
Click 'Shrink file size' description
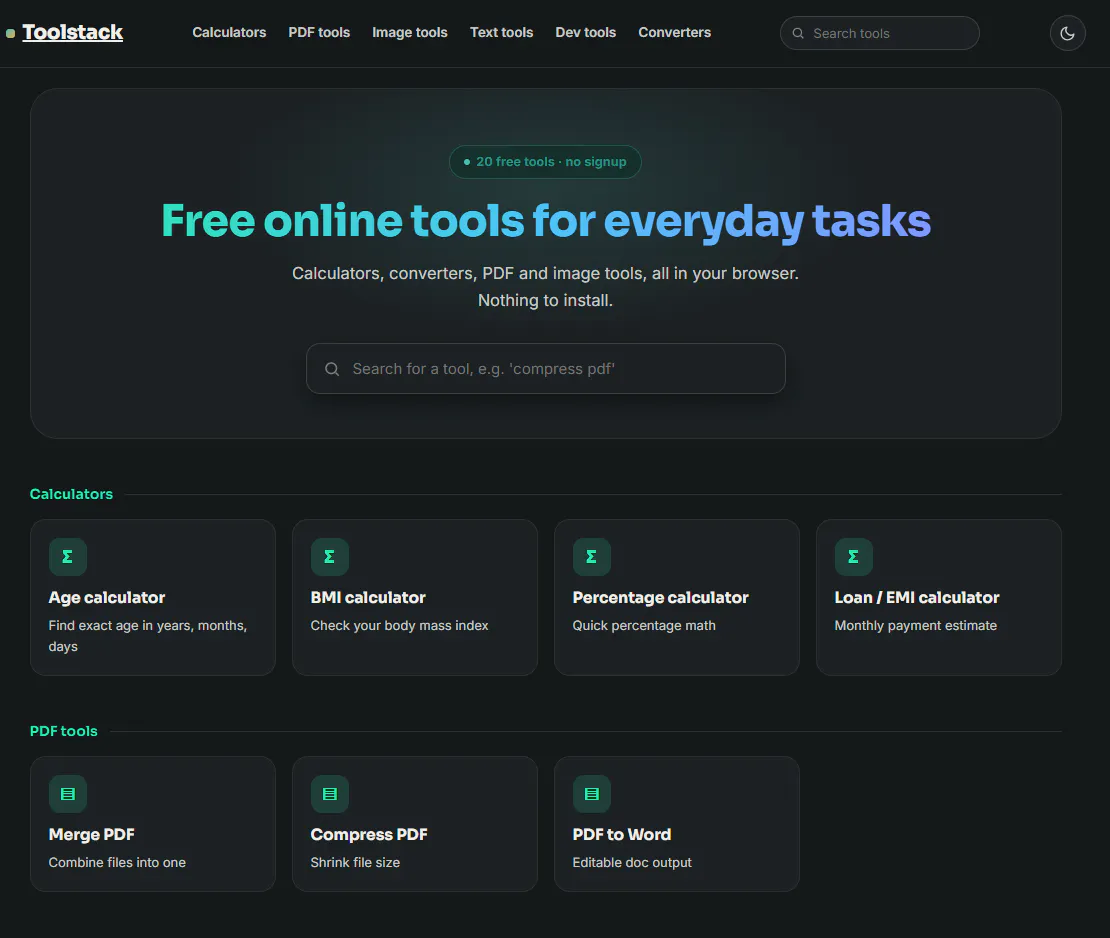[355, 863]
